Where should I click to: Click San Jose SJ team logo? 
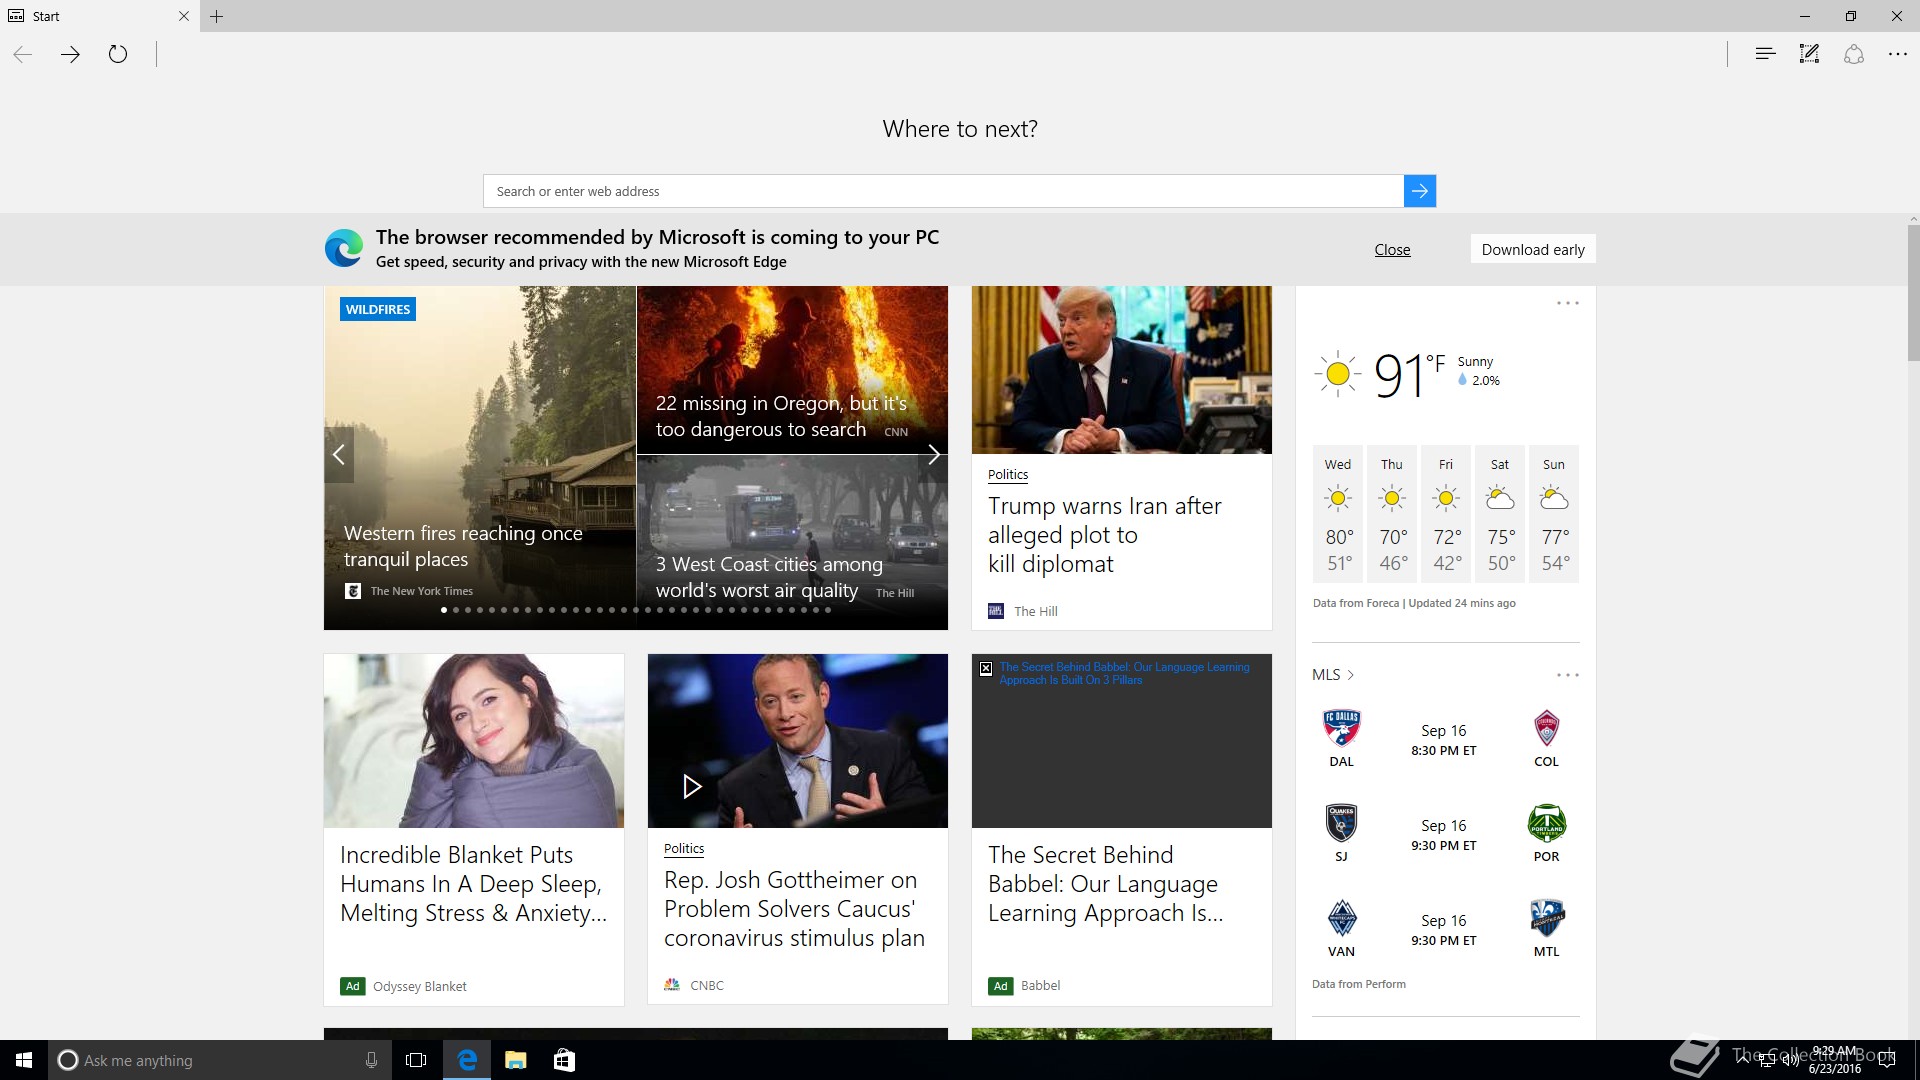1341,824
